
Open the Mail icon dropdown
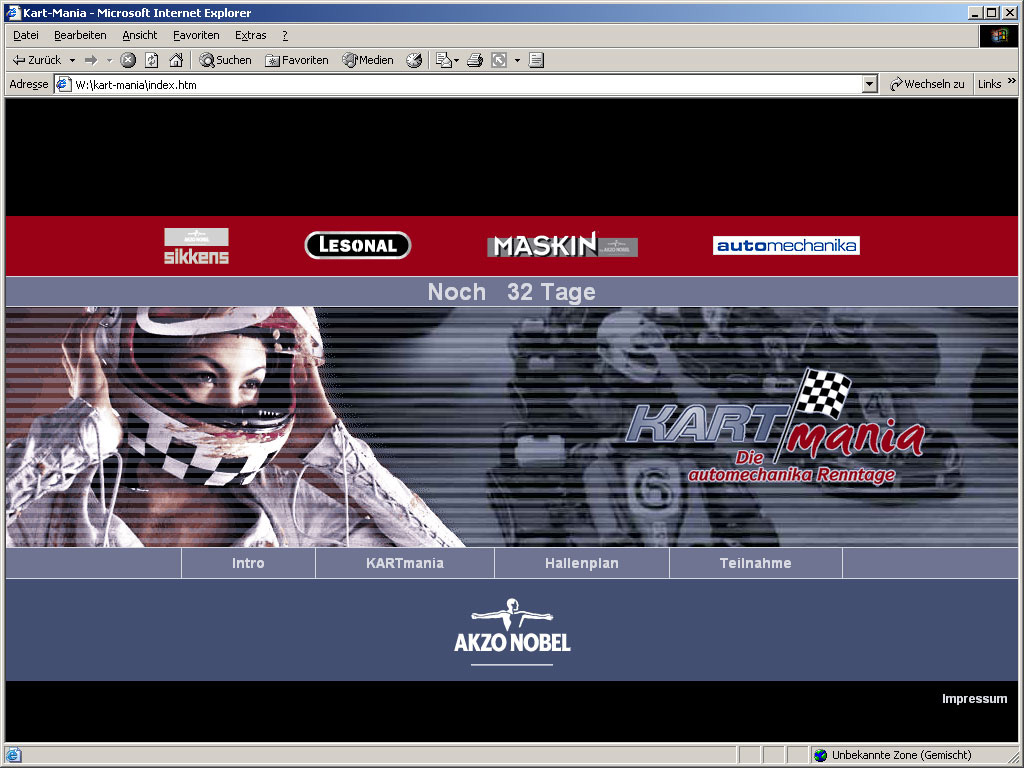click(x=456, y=60)
